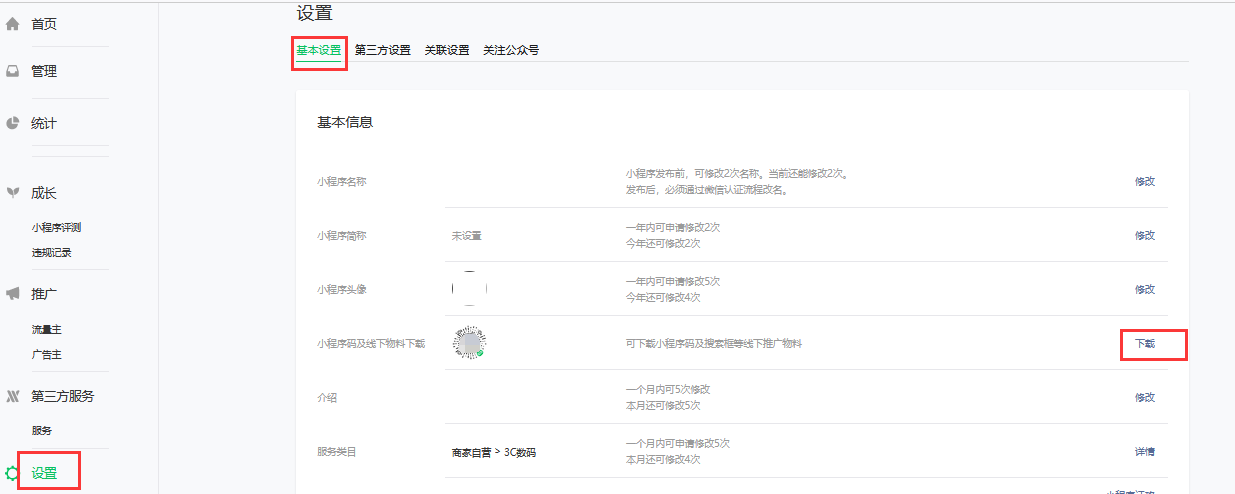Viewport: 1235px width, 494px height.
Task: Click the mini program avatar image
Action: click(469, 288)
